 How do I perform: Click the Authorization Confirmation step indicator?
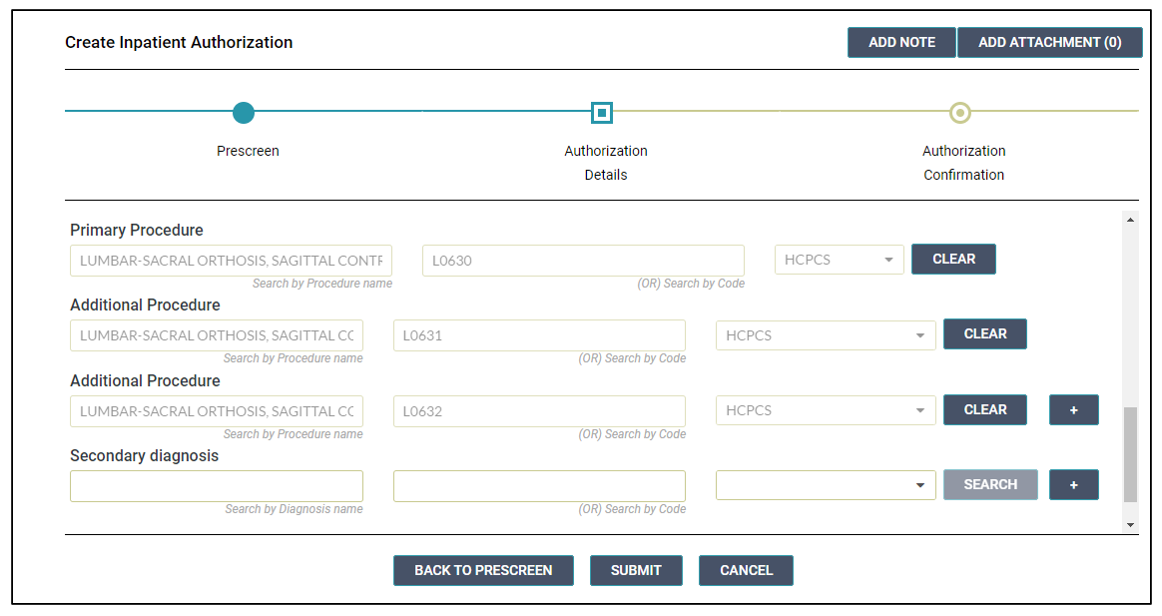click(x=961, y=113)
